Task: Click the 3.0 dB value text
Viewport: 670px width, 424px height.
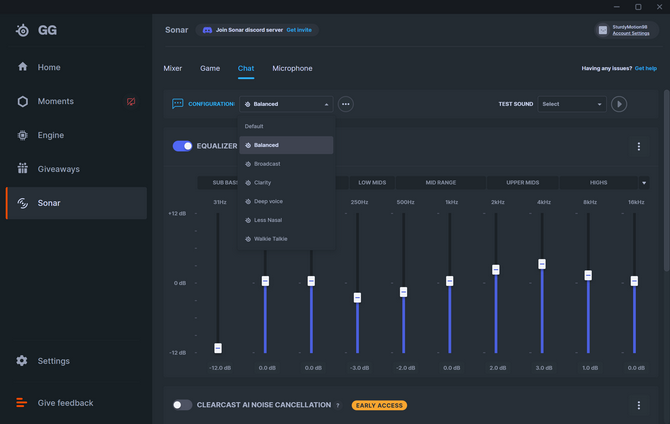Action: point(544,368)
